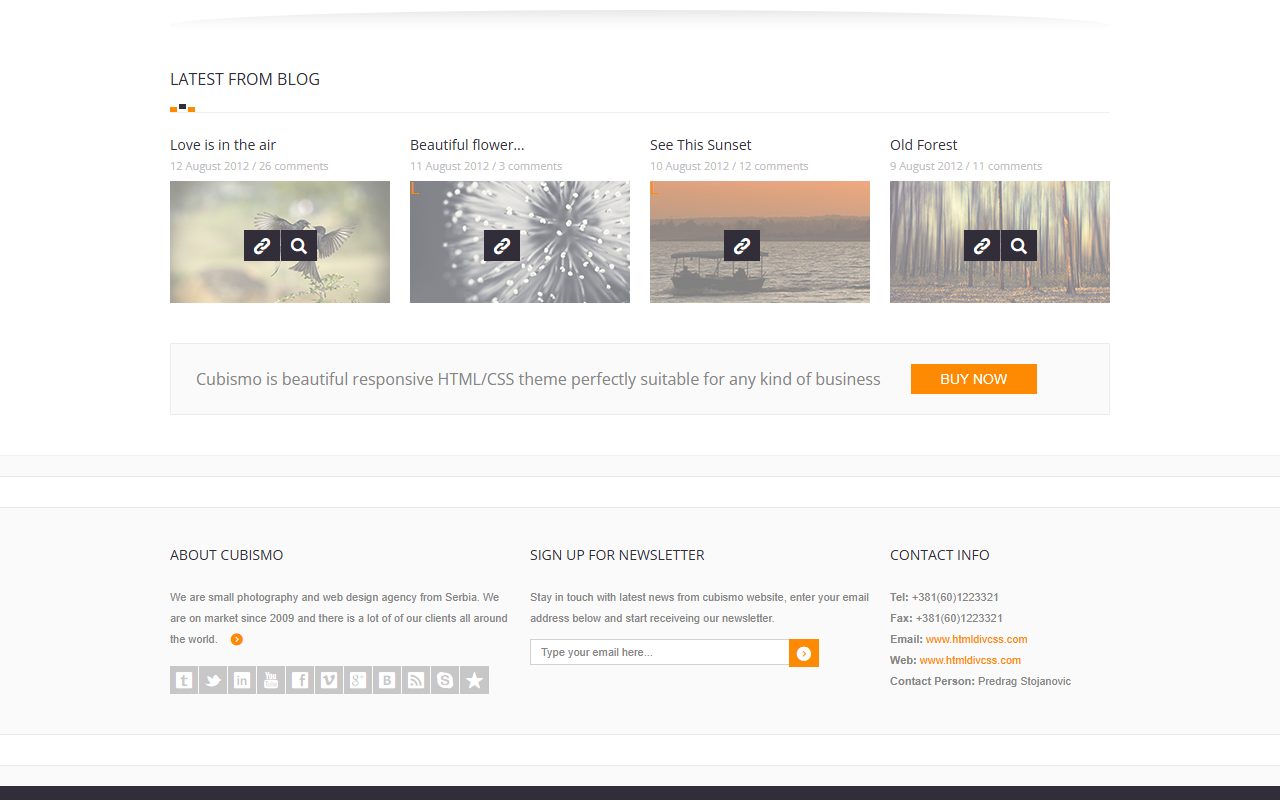Click the CONTACT INFO heading
Viewport: 1280px width, 800px height.
[x=940, y=555]
